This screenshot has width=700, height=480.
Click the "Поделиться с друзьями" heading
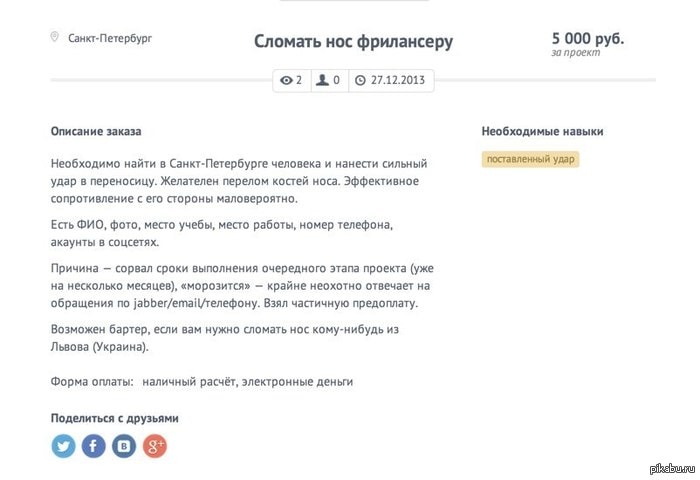pos(115,418)
